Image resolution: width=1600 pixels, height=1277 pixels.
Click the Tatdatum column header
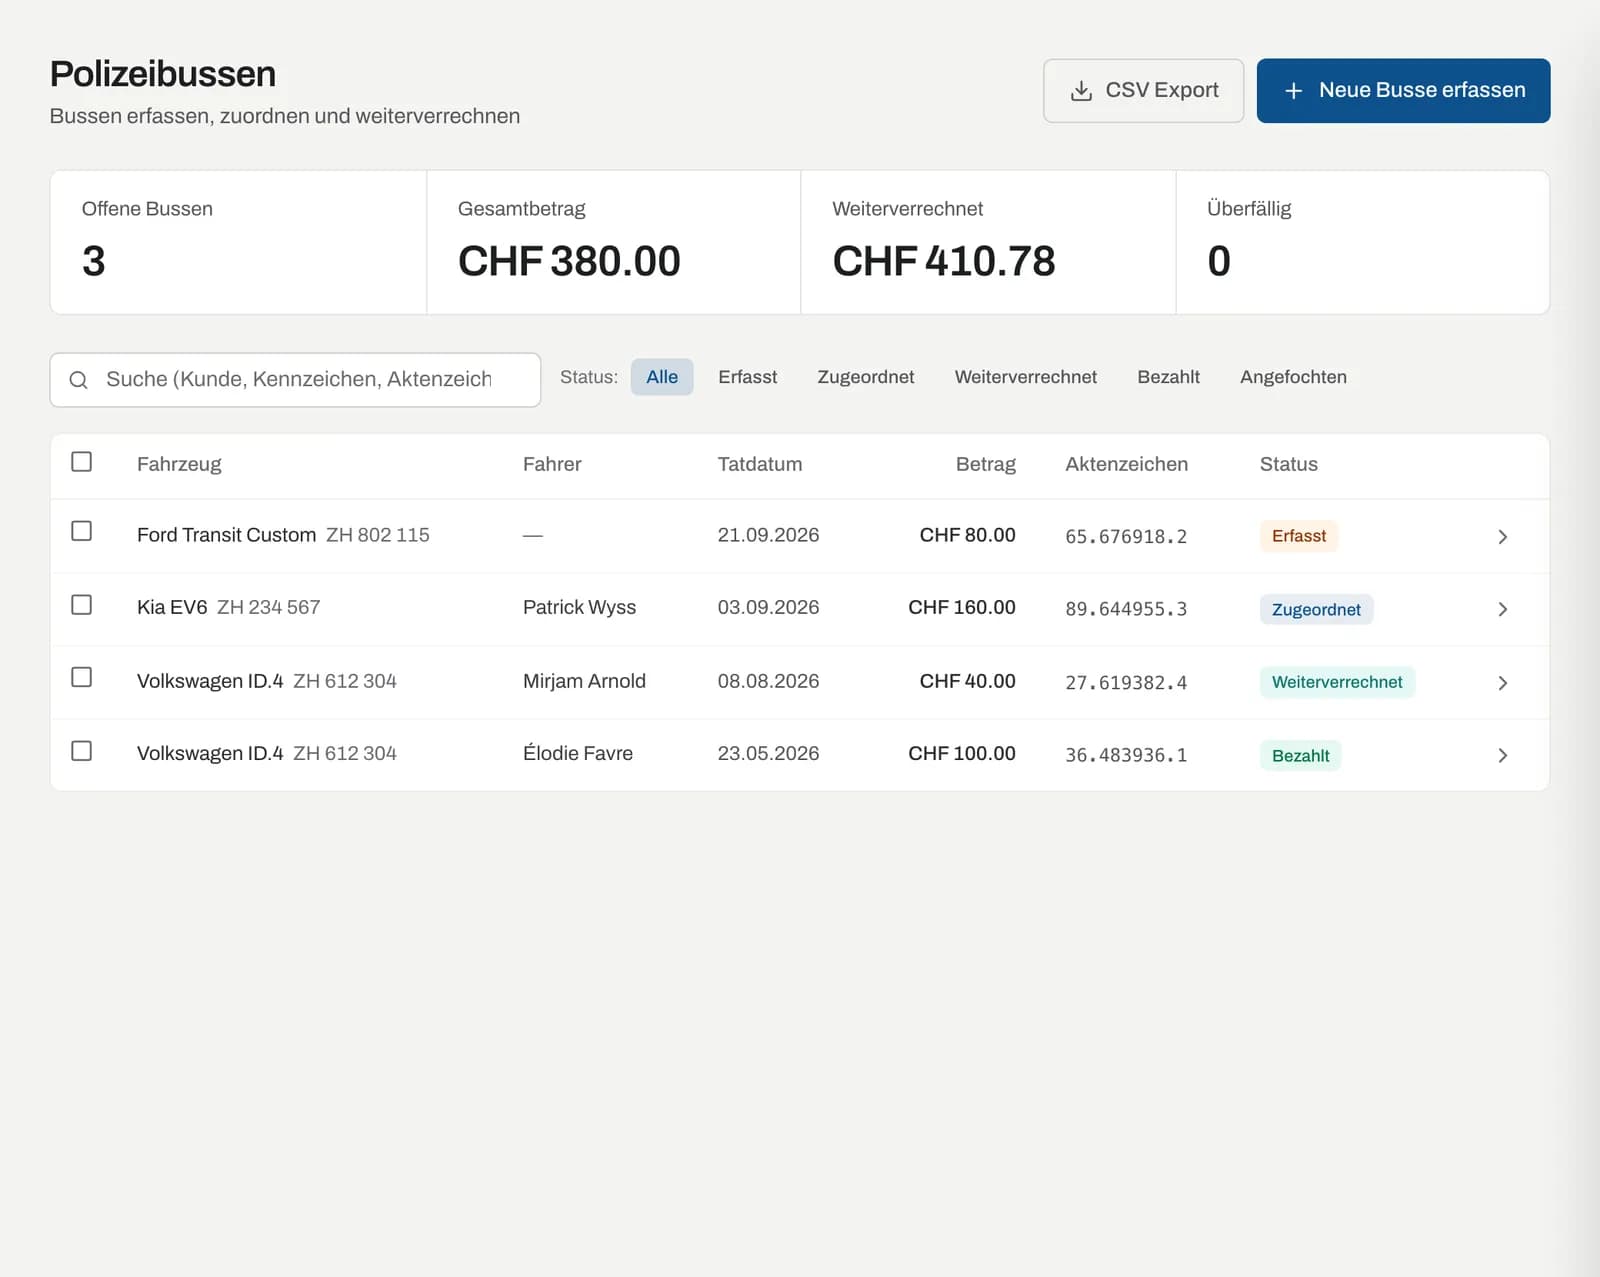coord(760,464)
